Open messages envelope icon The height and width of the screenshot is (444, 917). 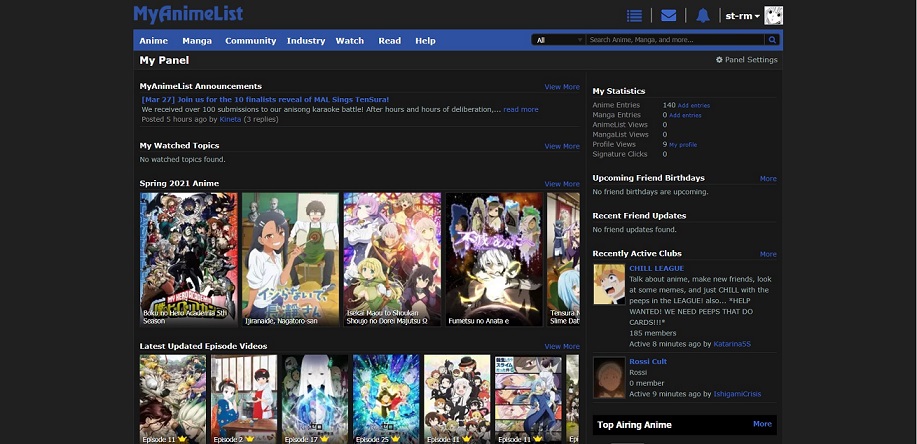[x=668, y=16]
